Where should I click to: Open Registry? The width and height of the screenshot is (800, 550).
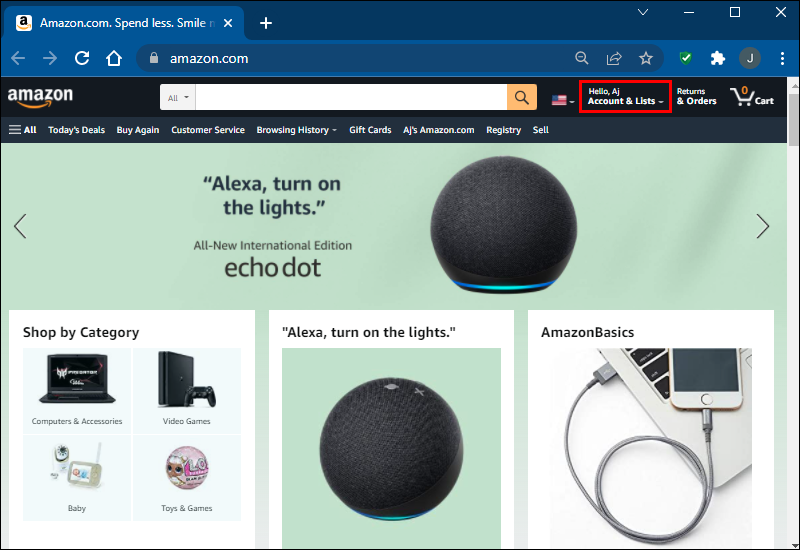(504, 130)
